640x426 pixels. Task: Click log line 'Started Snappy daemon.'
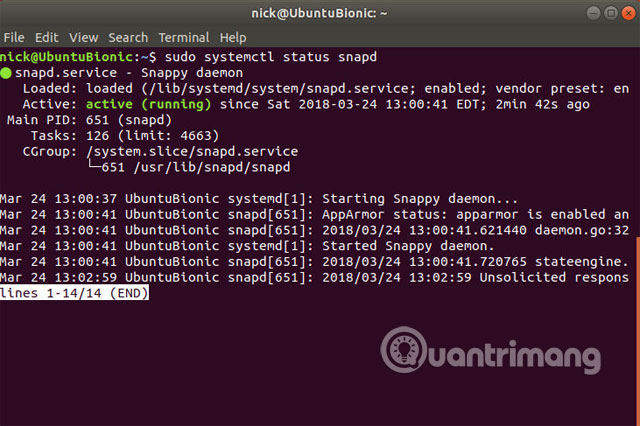247,246
